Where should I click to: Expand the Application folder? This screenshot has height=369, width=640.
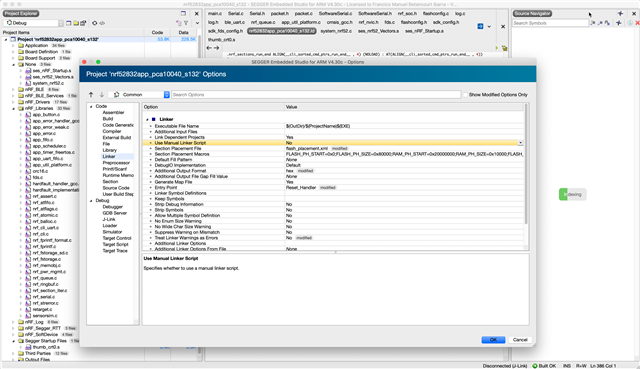(x=13, y=46)
